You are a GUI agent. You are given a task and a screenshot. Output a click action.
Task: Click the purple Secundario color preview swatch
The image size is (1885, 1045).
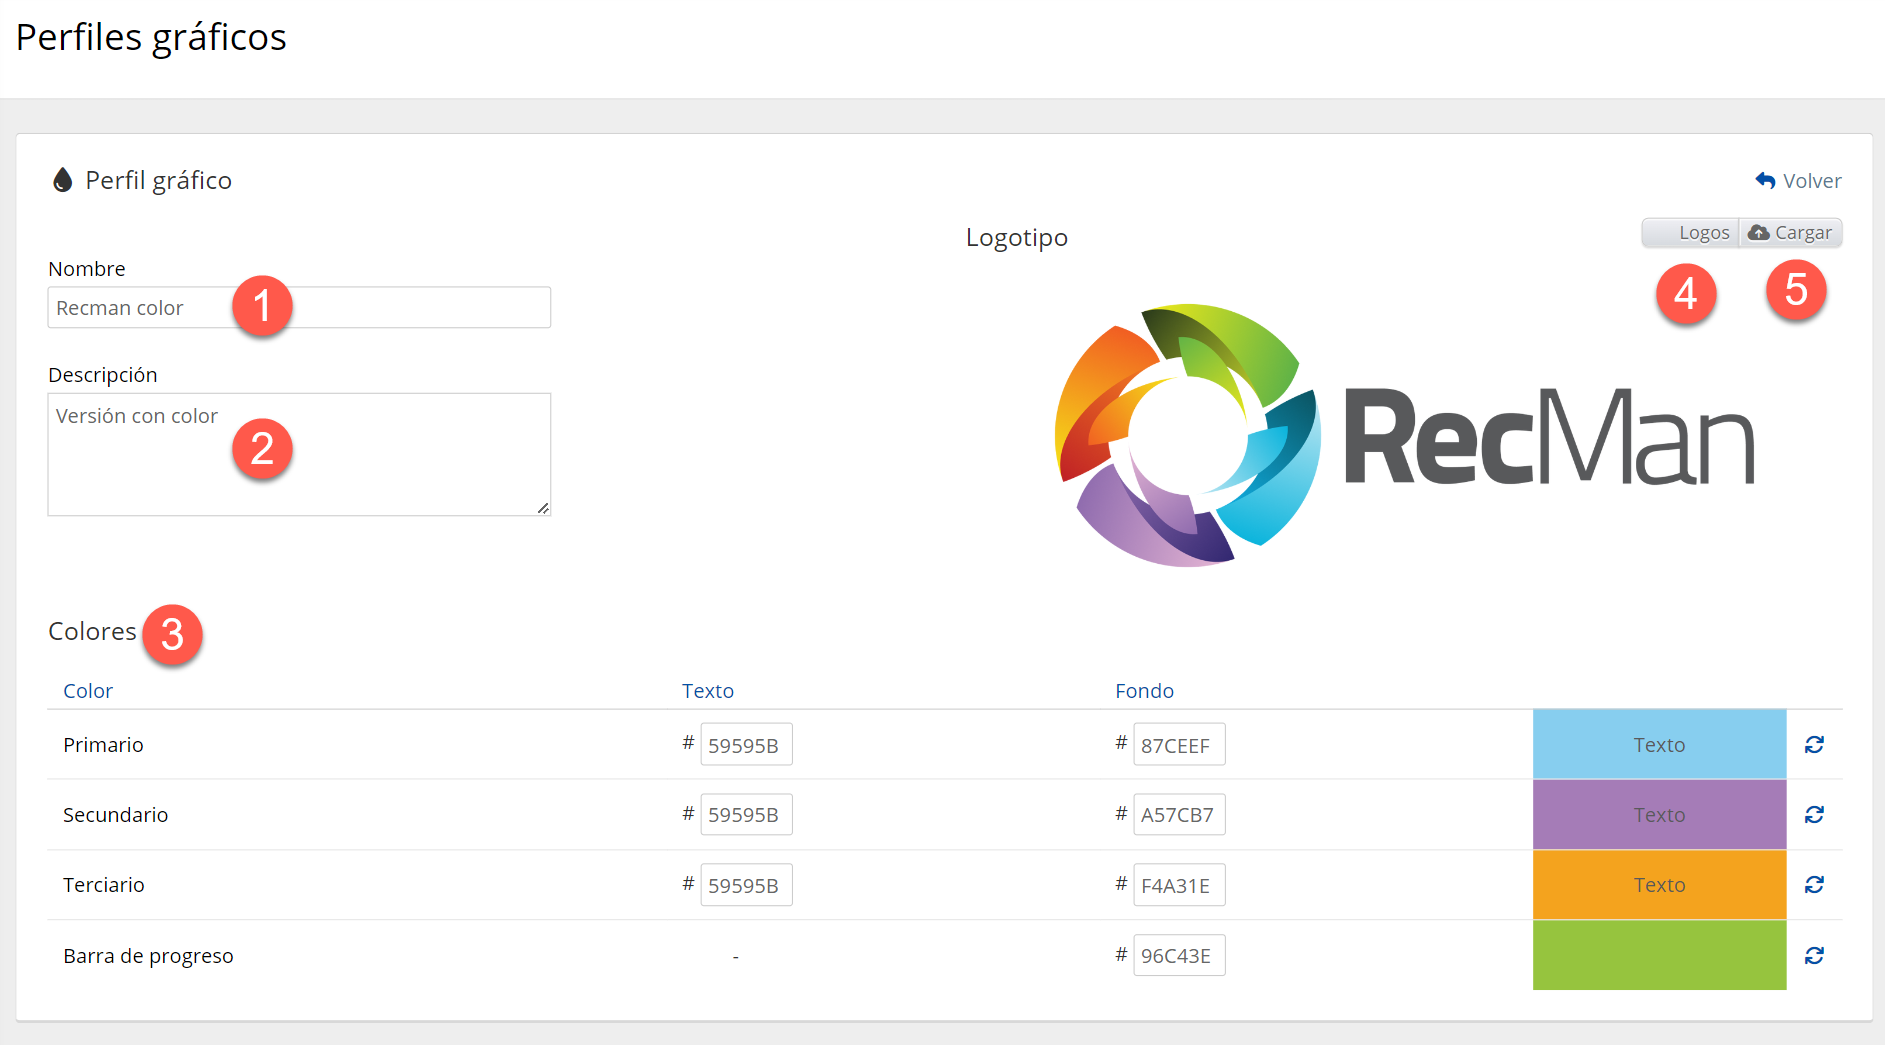(1659, 815)
